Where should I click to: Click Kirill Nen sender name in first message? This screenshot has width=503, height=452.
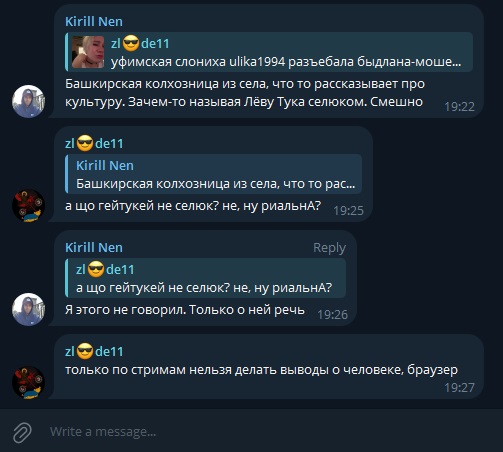94,22
